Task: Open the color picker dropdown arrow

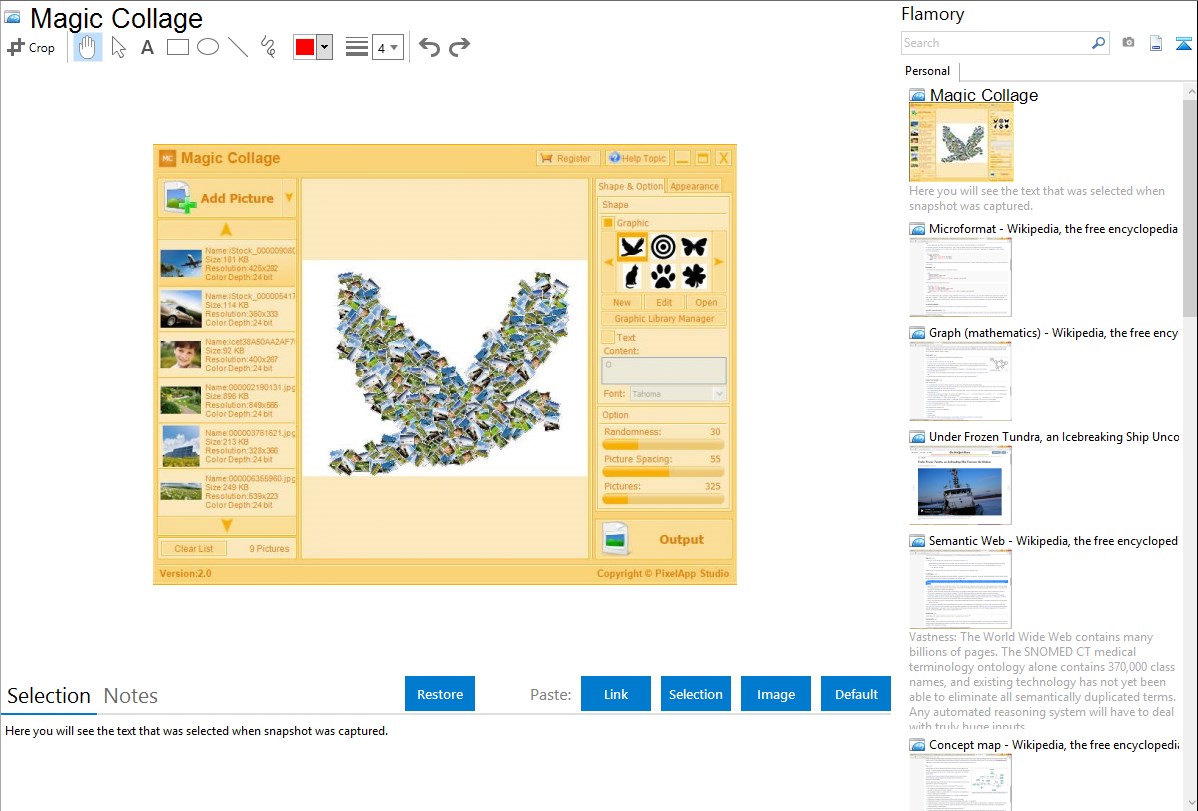Action: point(325,47)
